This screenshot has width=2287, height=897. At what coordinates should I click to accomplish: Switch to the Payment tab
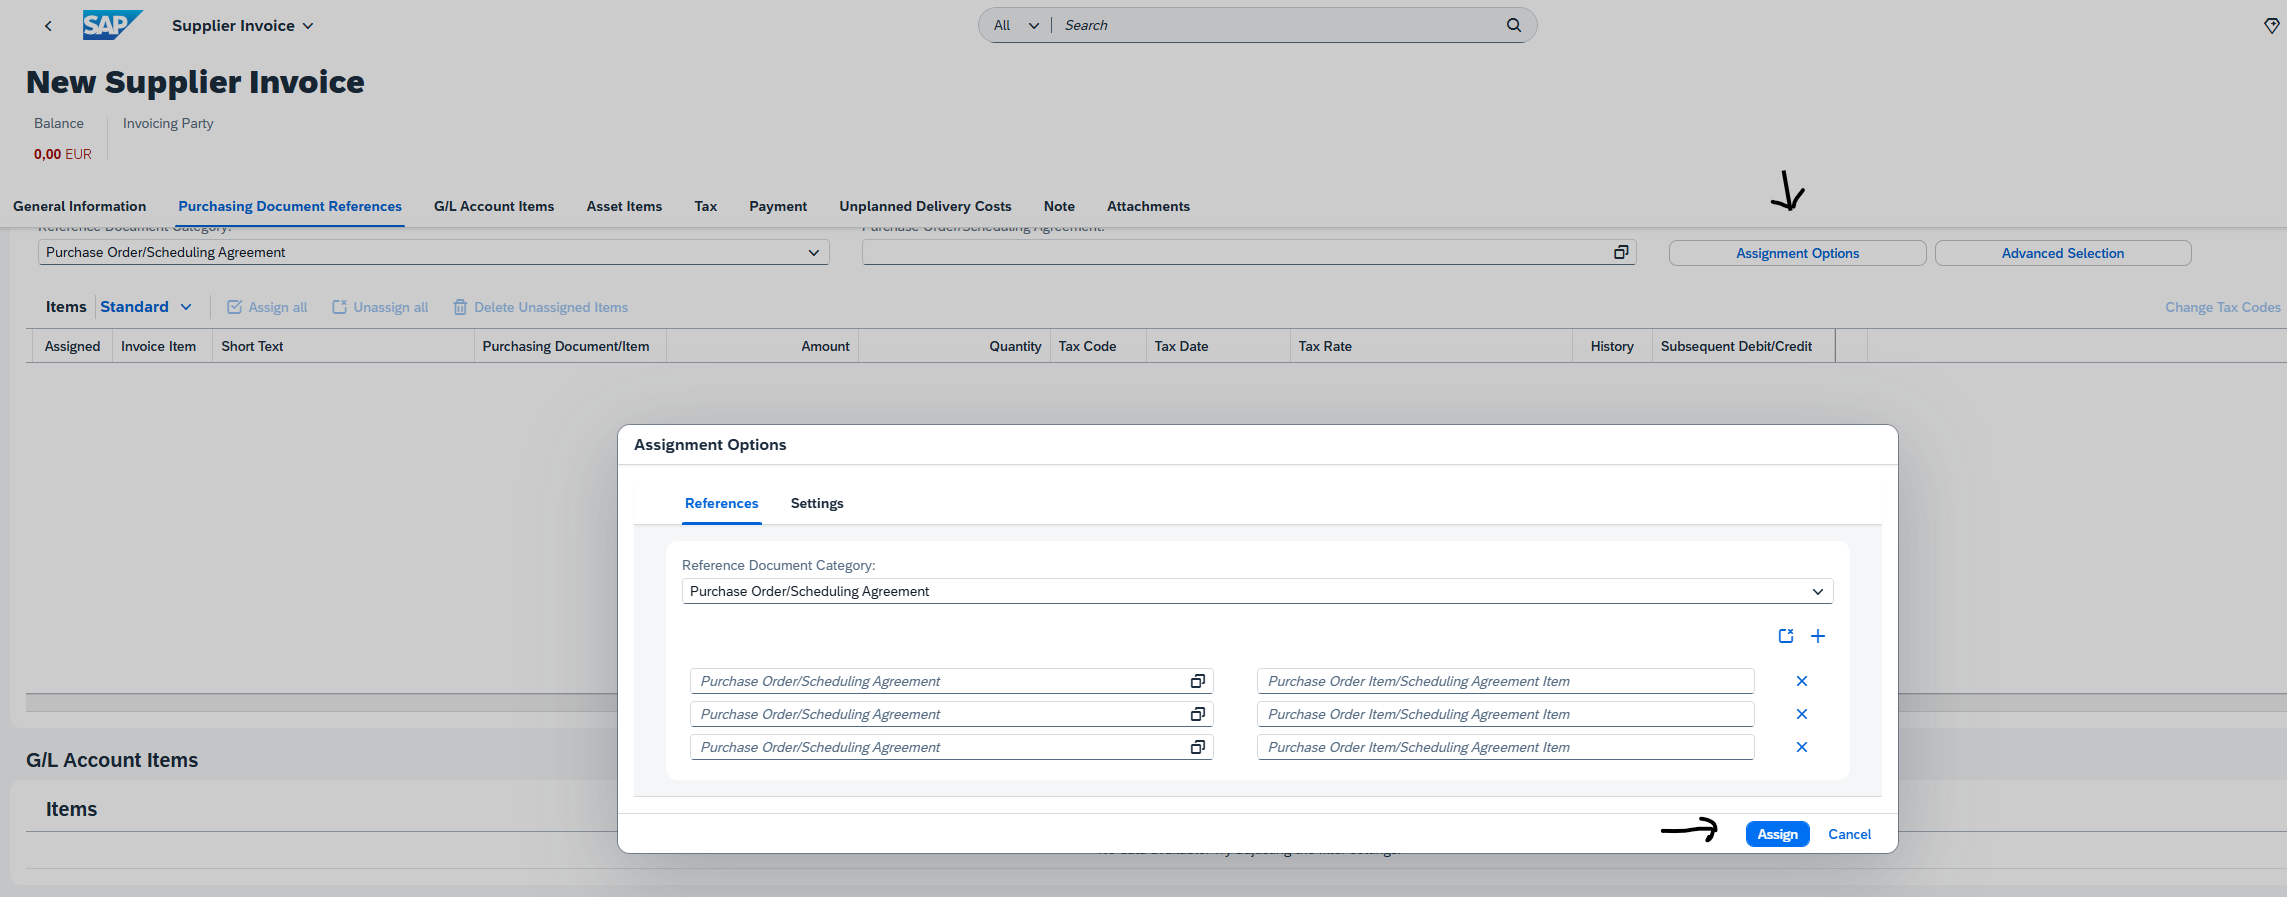778,206
